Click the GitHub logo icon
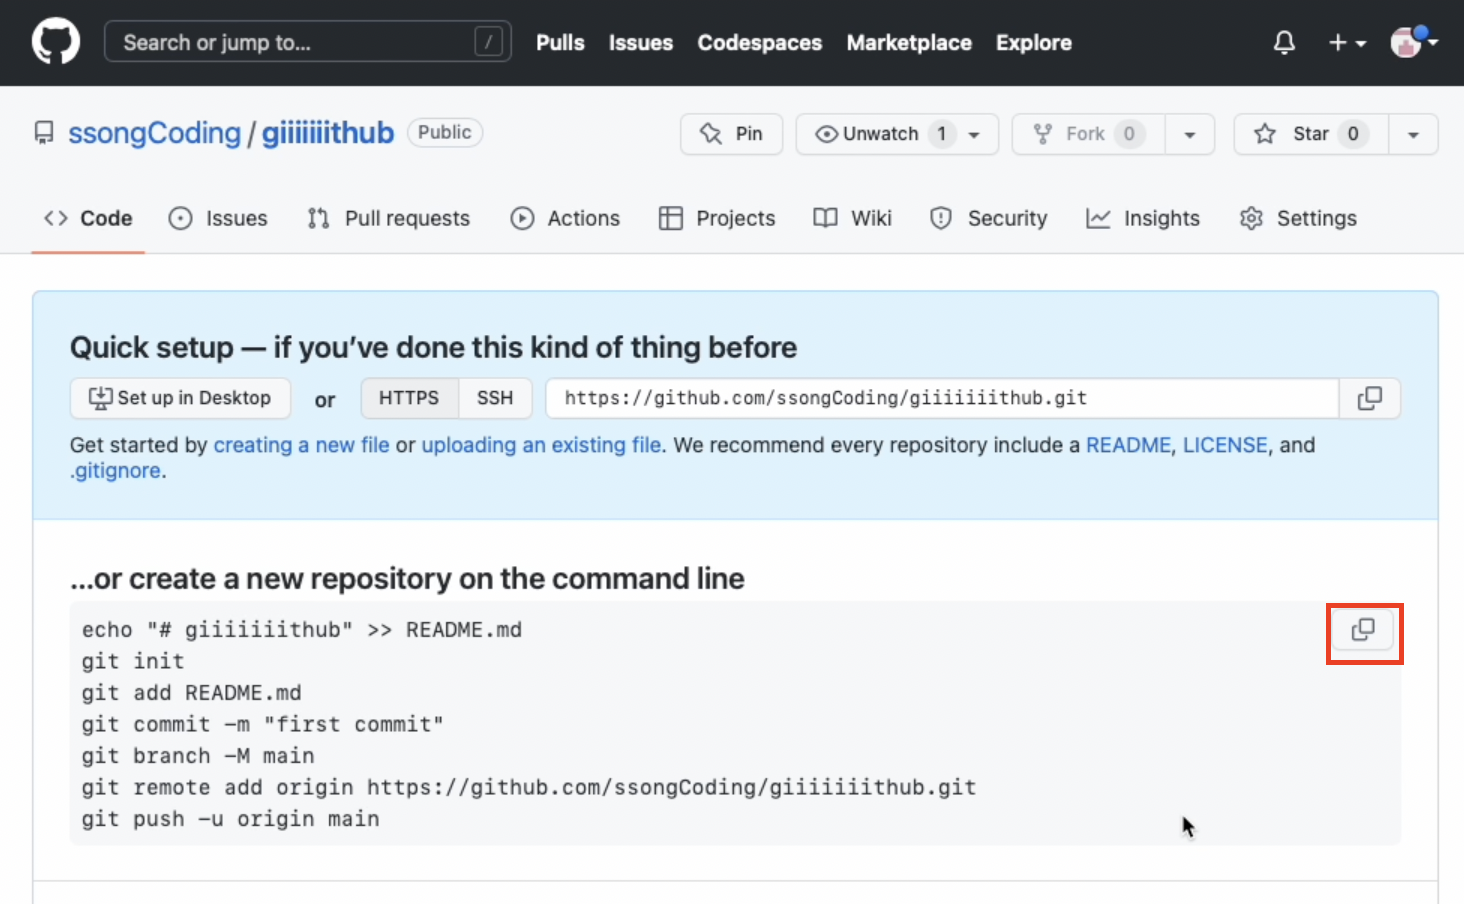Screen dimensions: 1464x904 pyautogui.click(x=56, y=43)
